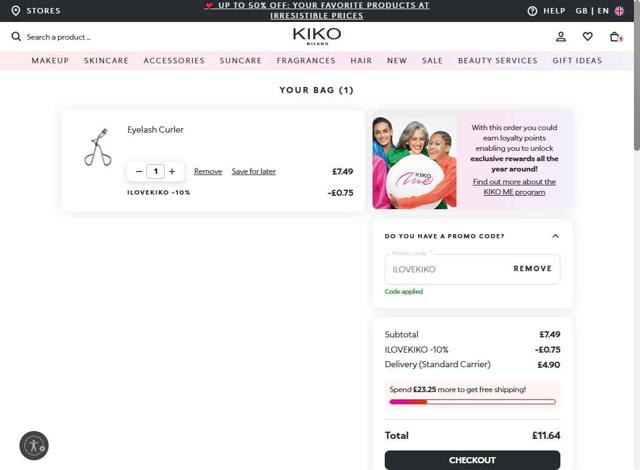Open the KIKO ME program link
640x470 pixels.
click(514, 187)
